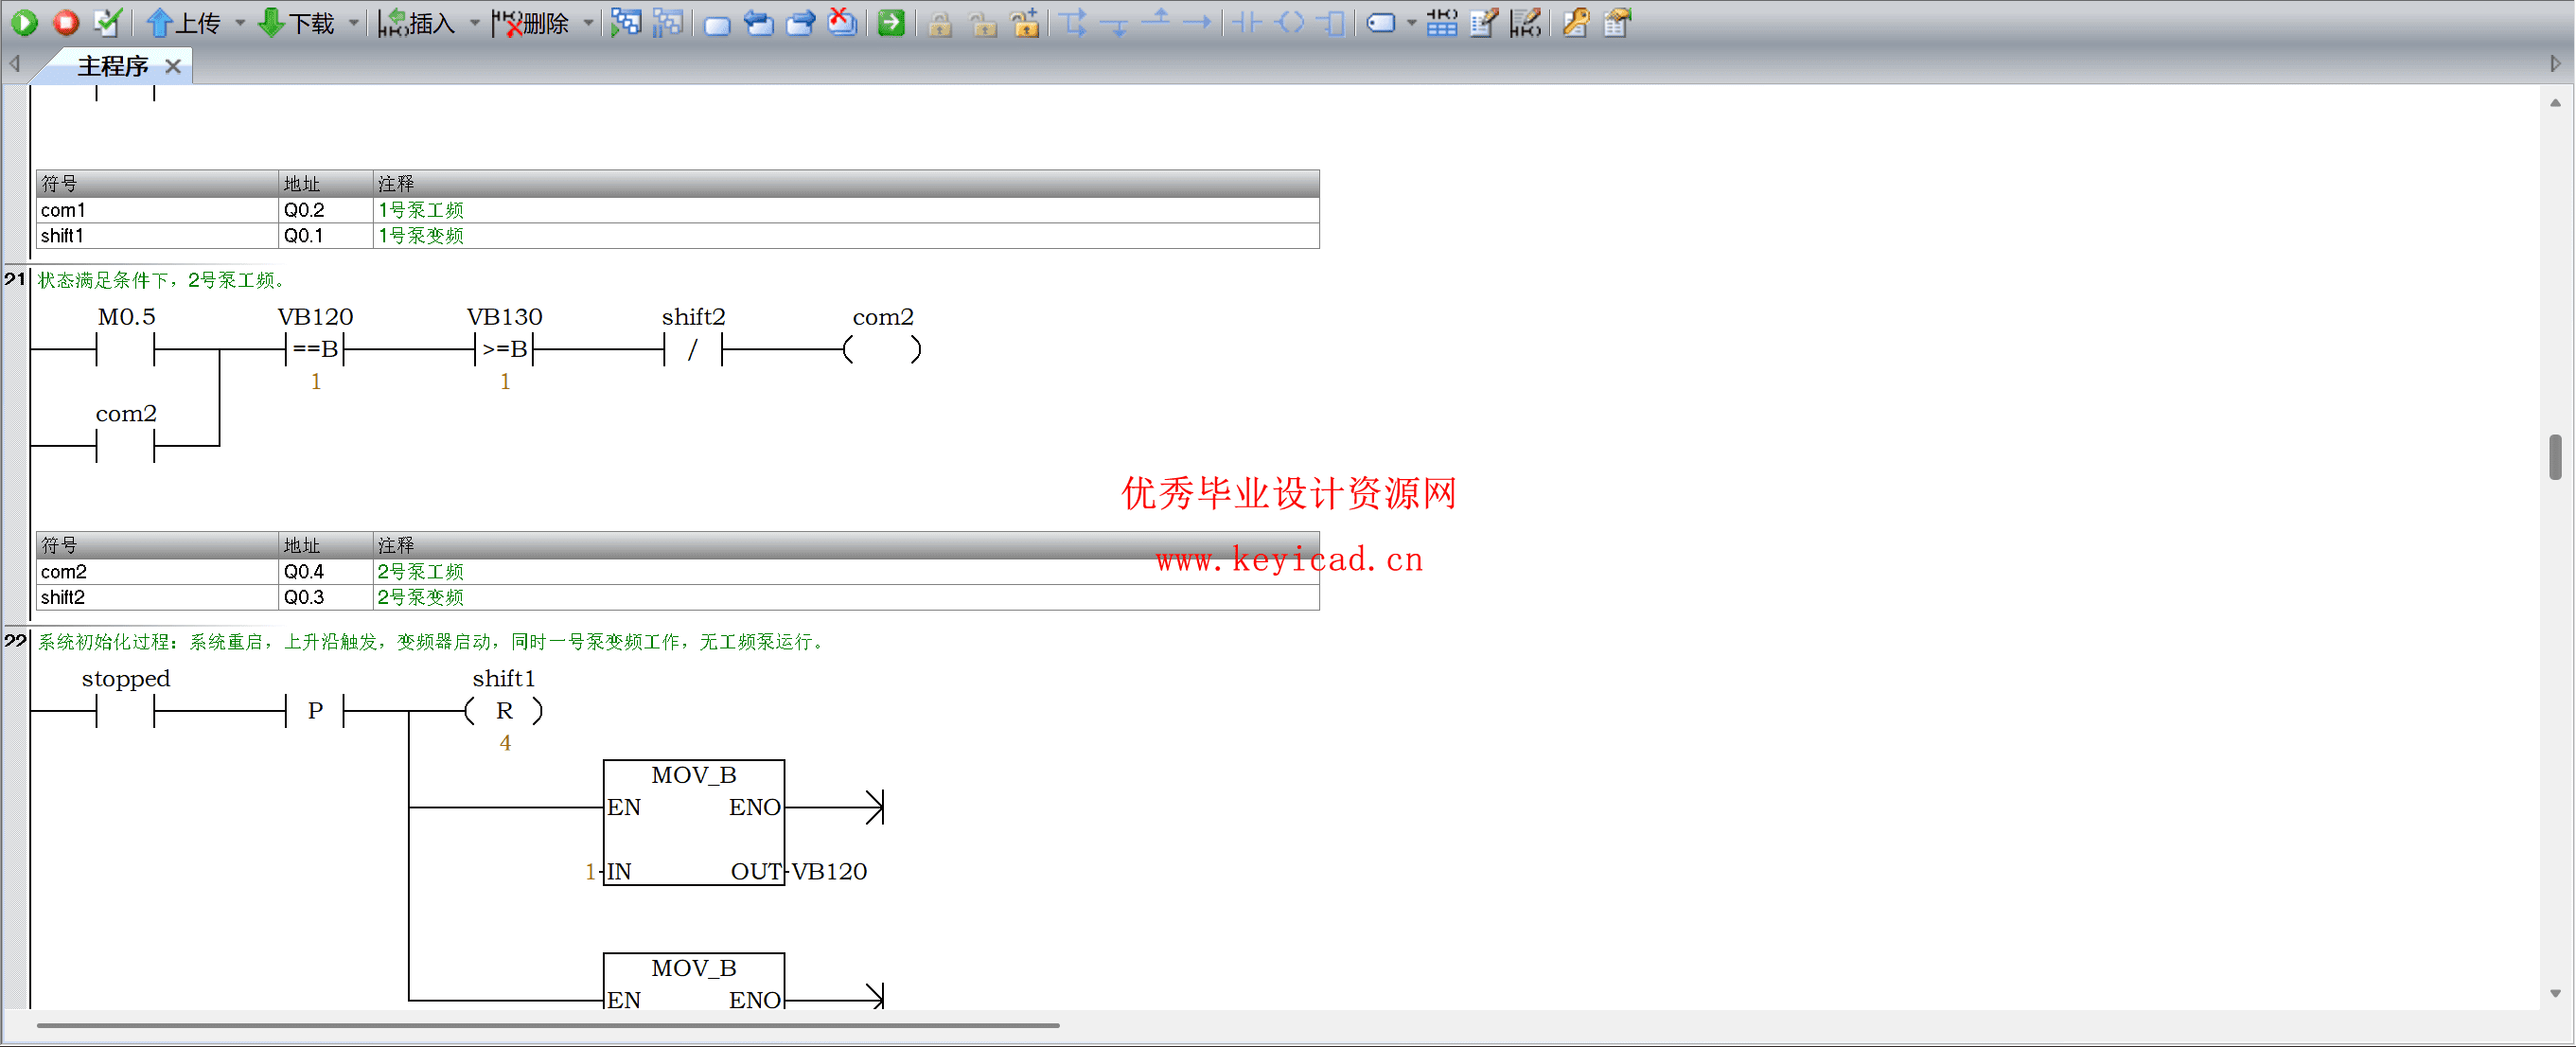
Task: Click com1 symbol cell in table
Action: pyautogui.click(x=158, y=210)
